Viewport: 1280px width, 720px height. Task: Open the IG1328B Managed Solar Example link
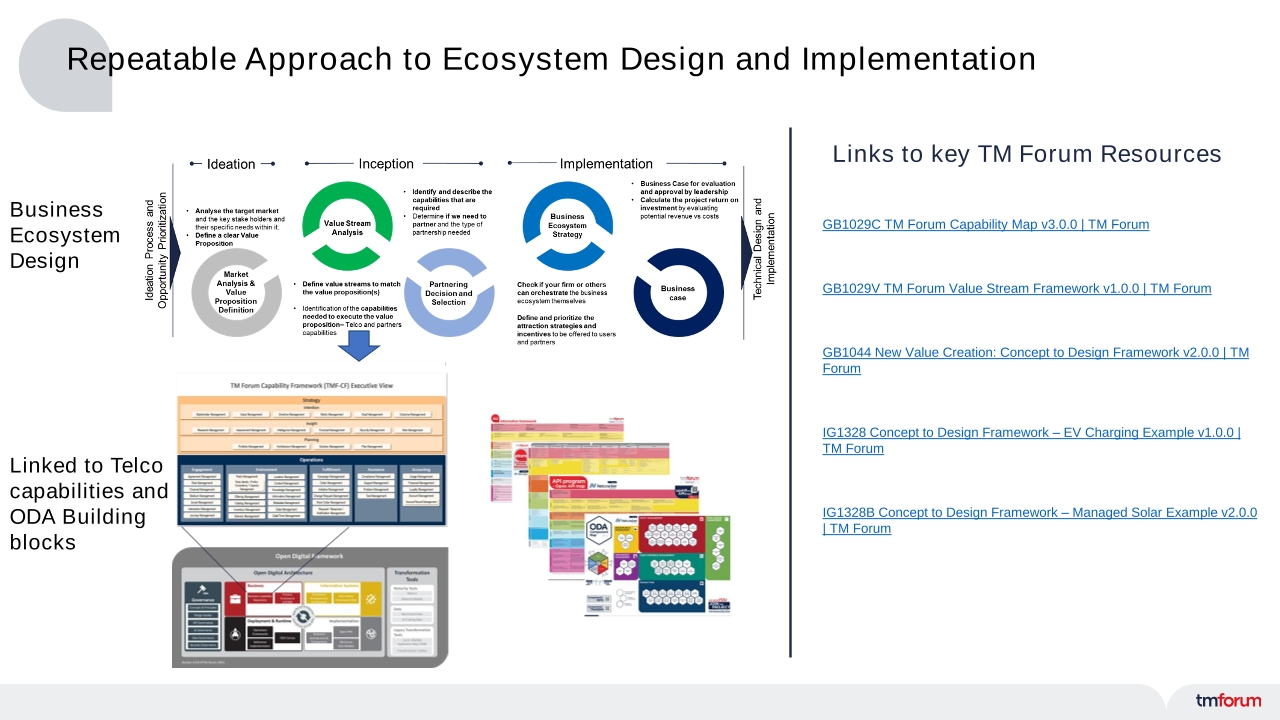tap(1039, 520)
